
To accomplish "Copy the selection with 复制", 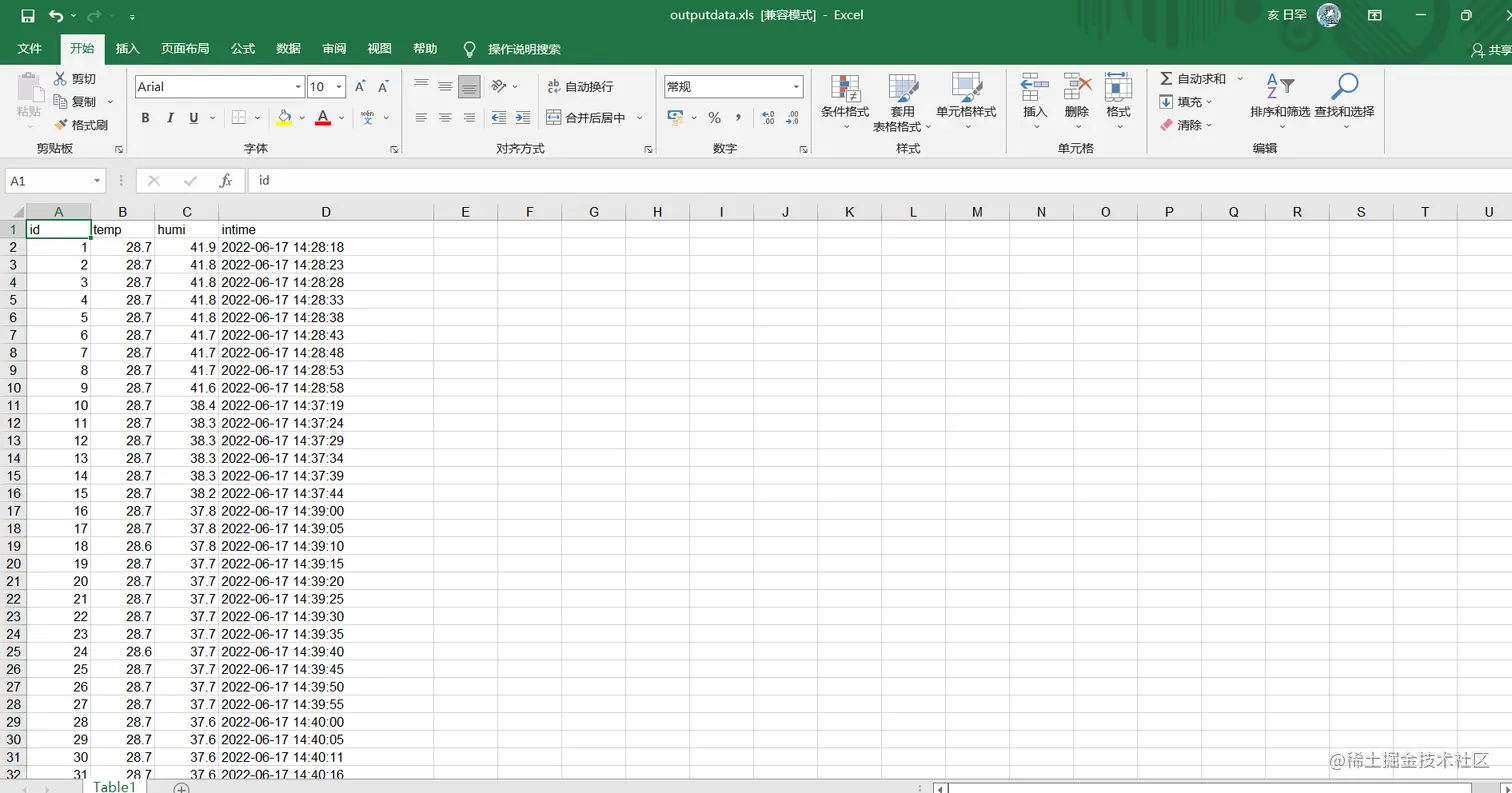I will coord(76,102).
